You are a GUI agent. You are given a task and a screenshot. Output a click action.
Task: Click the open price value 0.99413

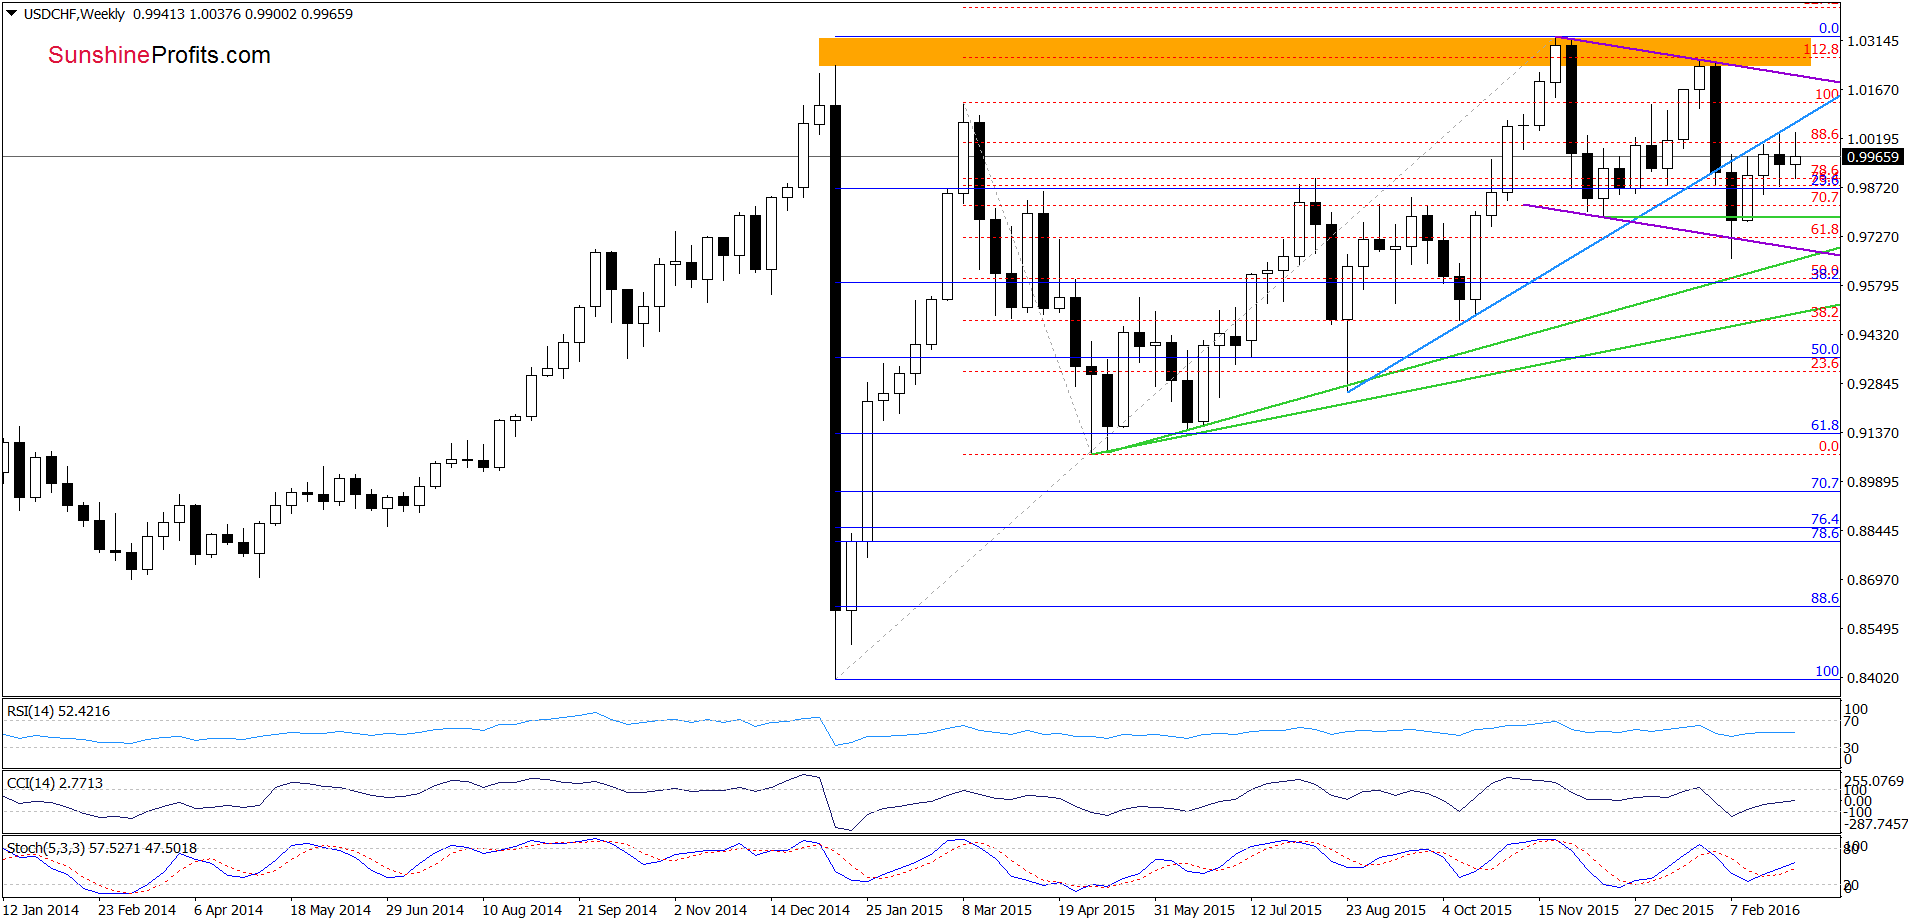[x=158, y=14]
